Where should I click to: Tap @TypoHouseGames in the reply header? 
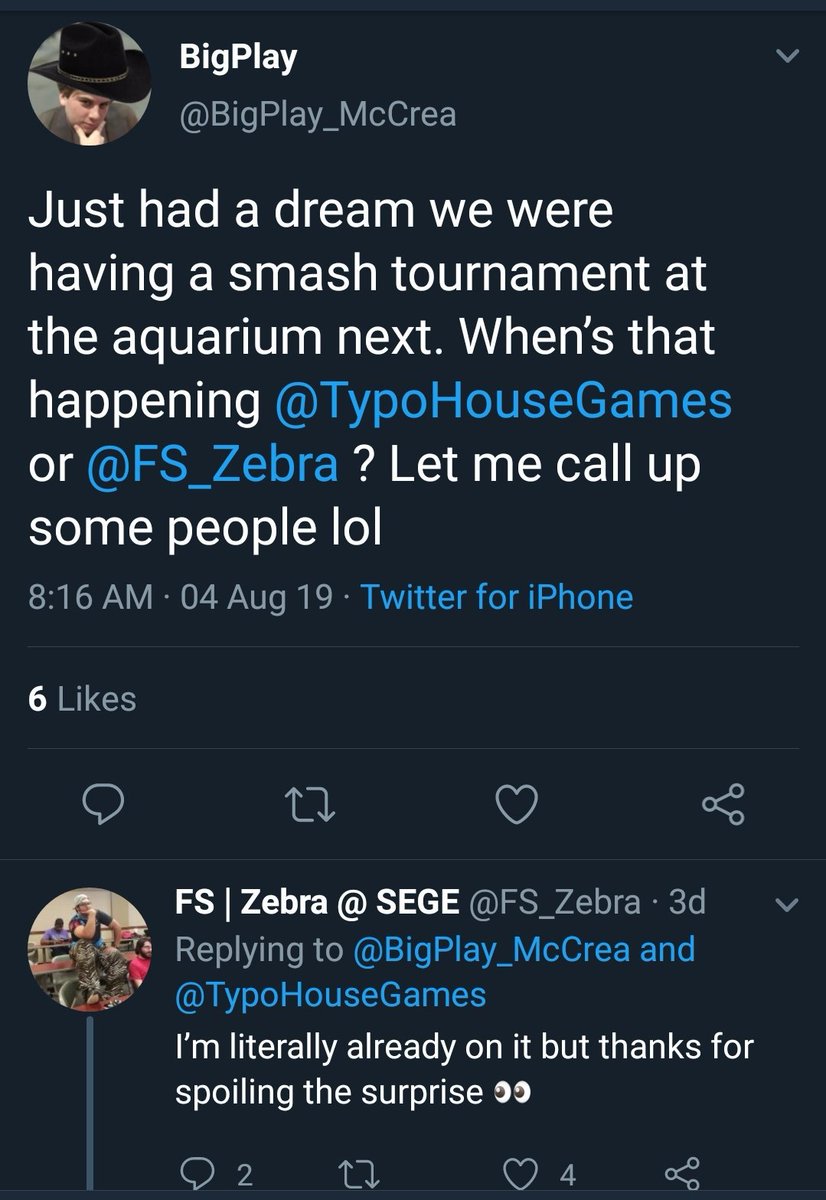coord(331,994)
